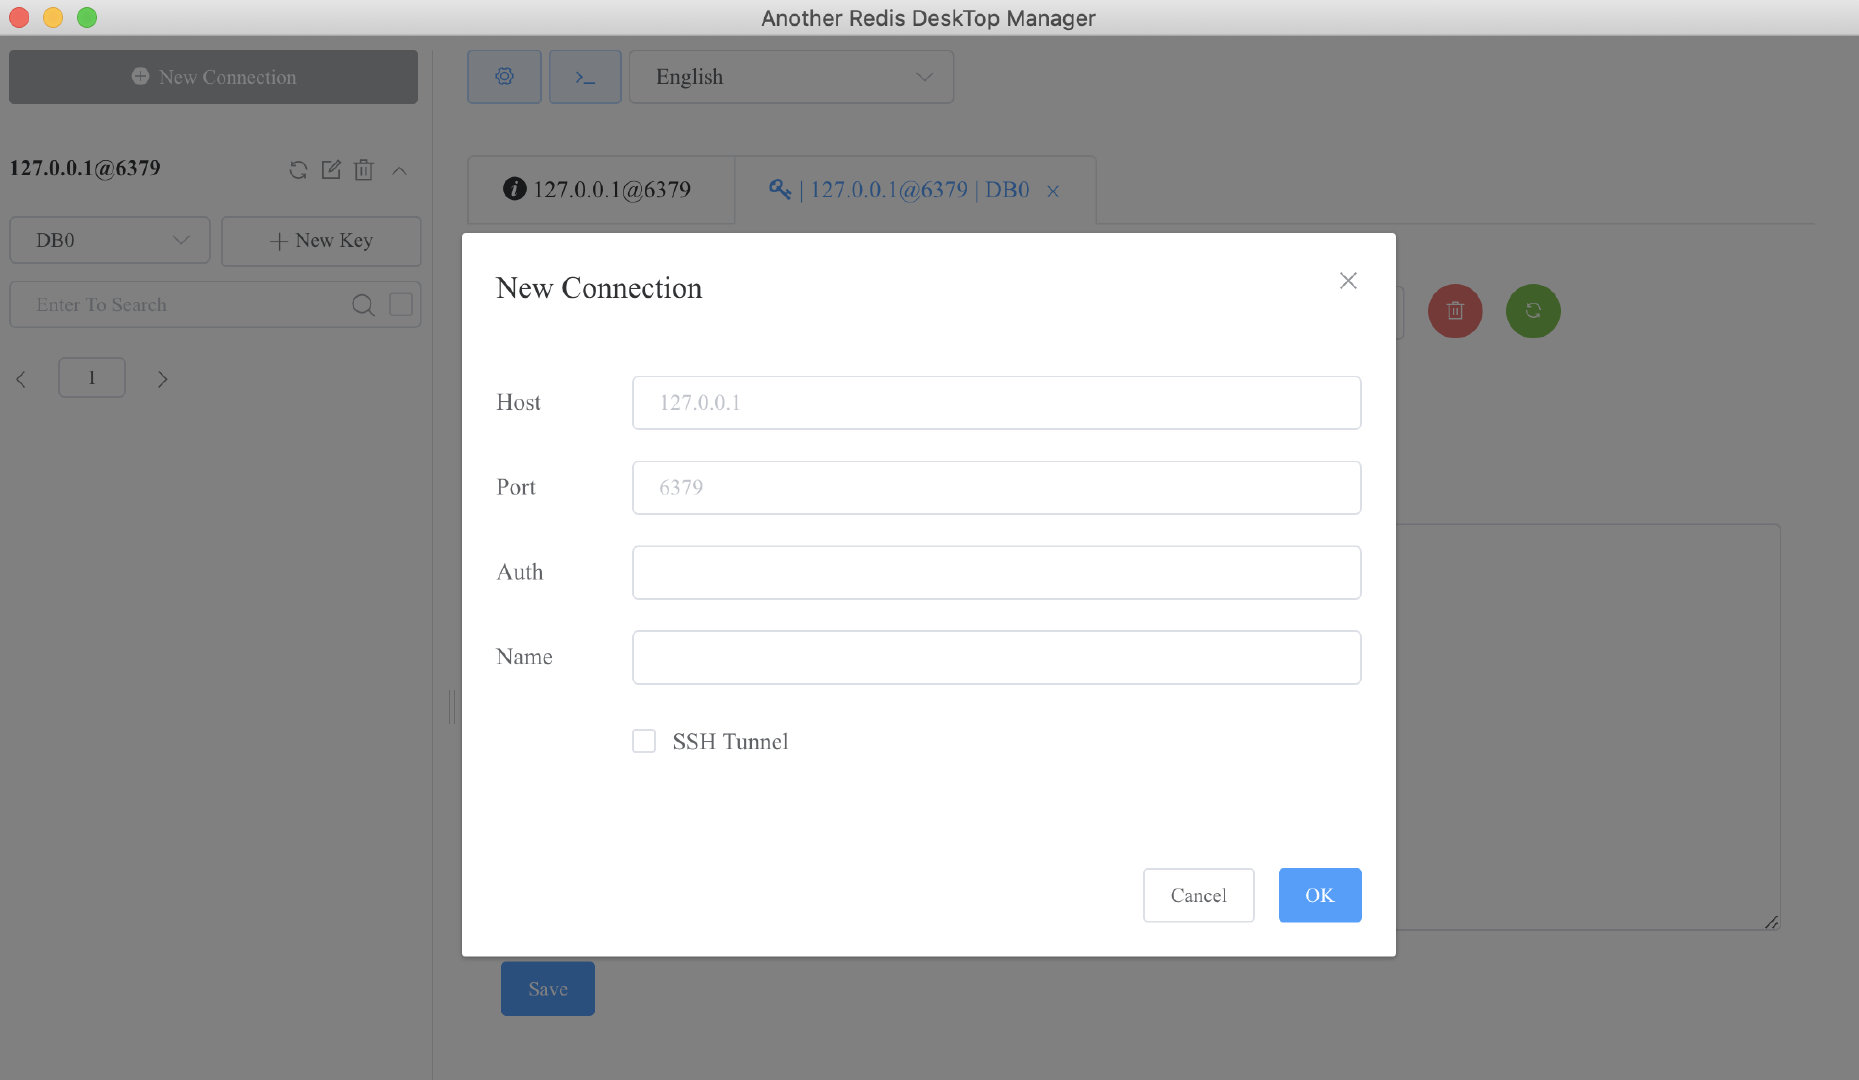The width and height of the screenshot is (1859, 1080).
Task: Collapse the 127.0.0.1@6379 connection section
Action: tap(399, 170)
